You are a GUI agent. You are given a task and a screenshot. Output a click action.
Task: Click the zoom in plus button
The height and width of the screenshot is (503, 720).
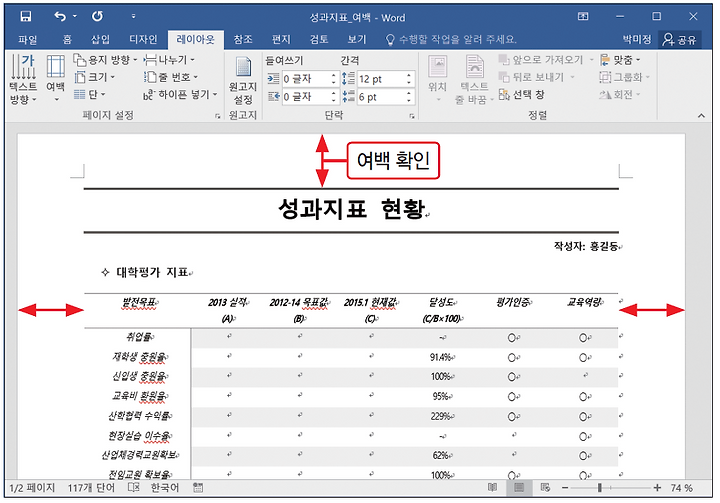pos(657,488)
